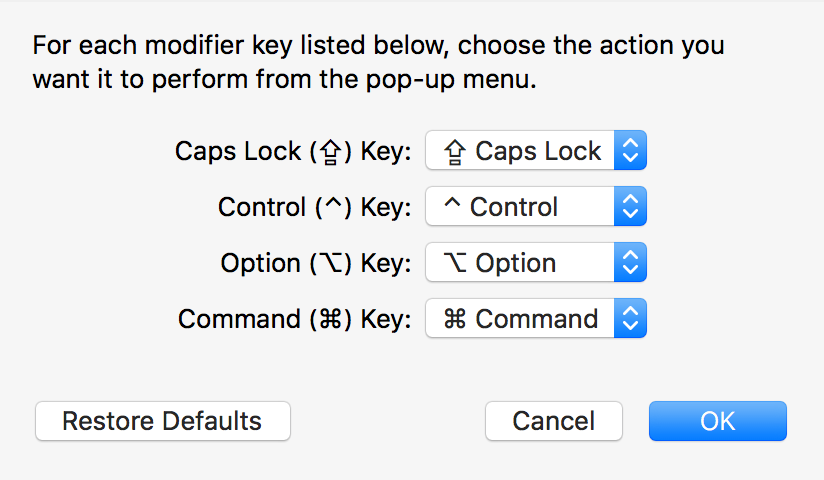Image resolution: width=824 pixels, height=480 pixels.
Task: Click the cloverleaf symbol inside the Command pop-up
Action: (x=455, y=319)
